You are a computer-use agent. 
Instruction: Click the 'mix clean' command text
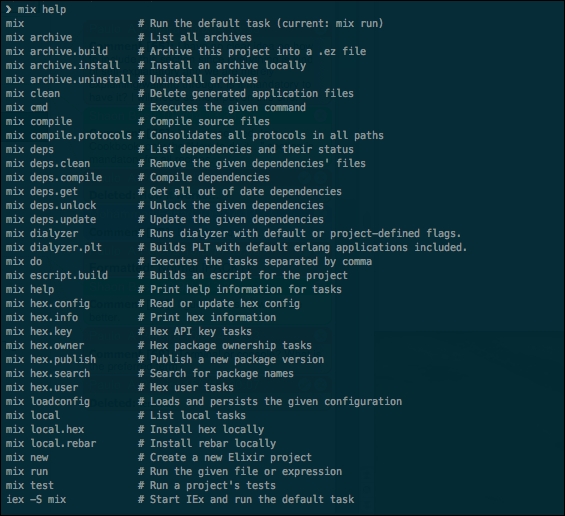(x=33, y=94)
